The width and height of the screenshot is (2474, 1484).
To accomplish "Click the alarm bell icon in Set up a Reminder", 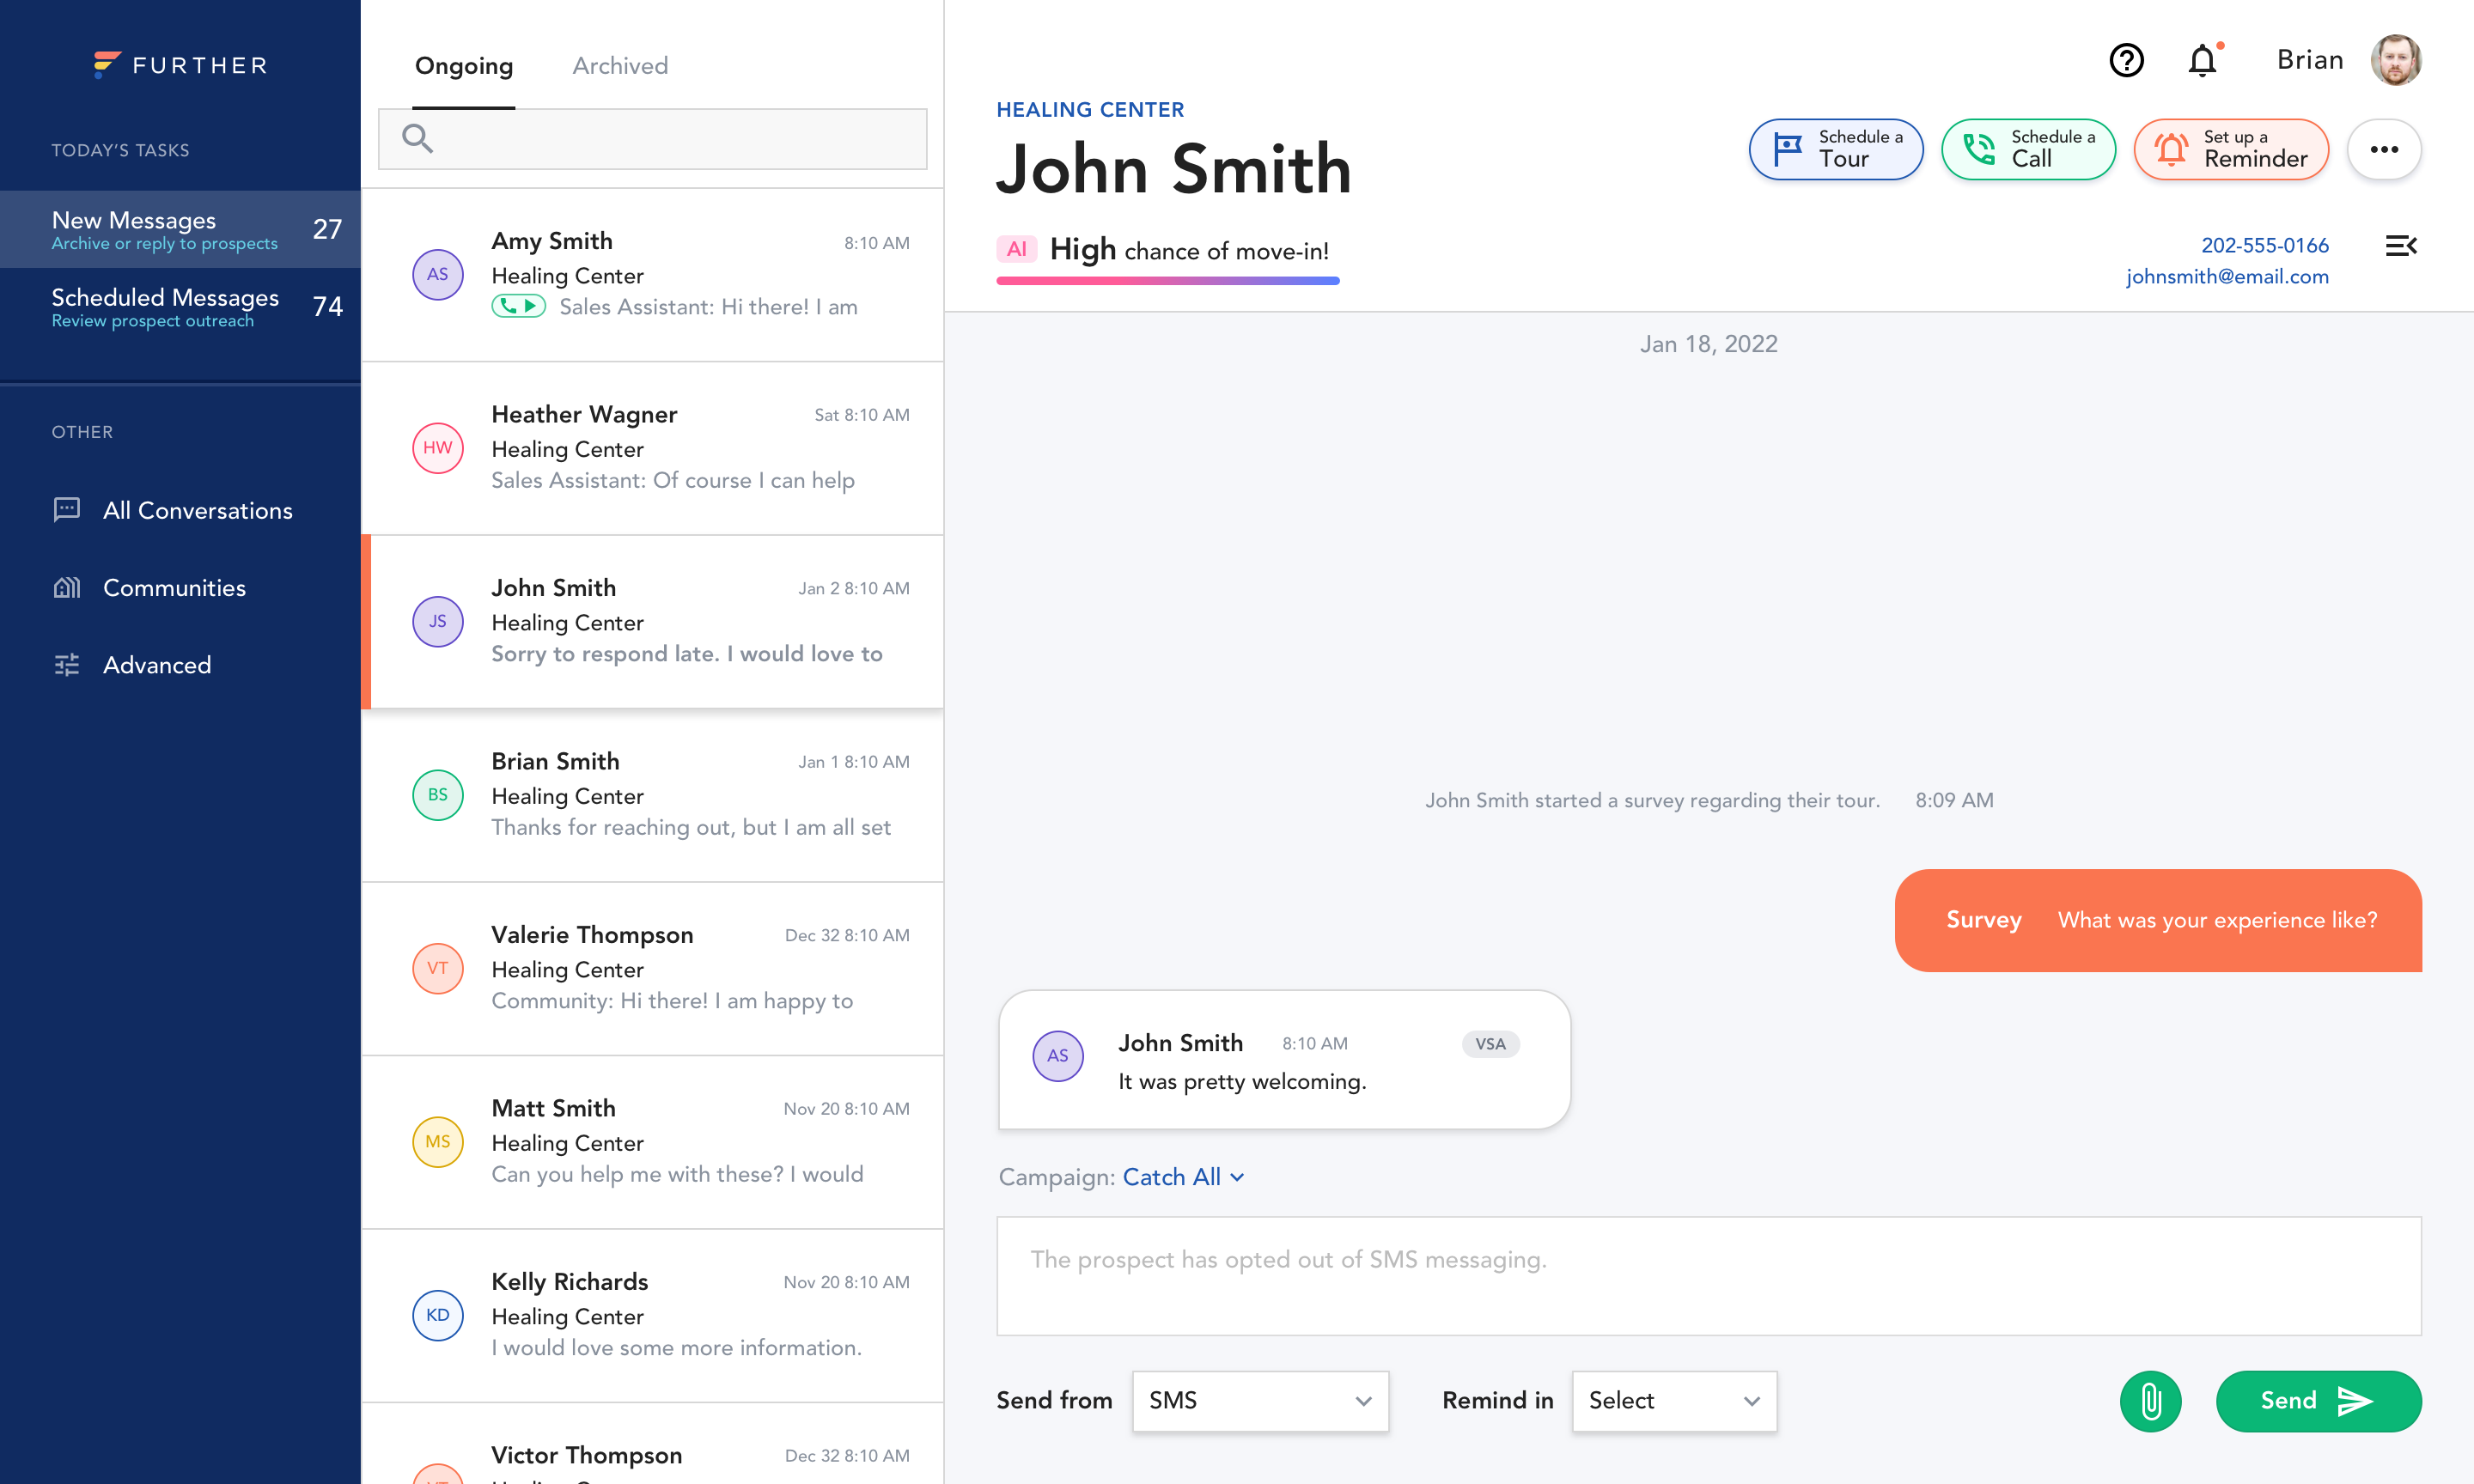I will pyautogui.click(x=2171, y=149).
